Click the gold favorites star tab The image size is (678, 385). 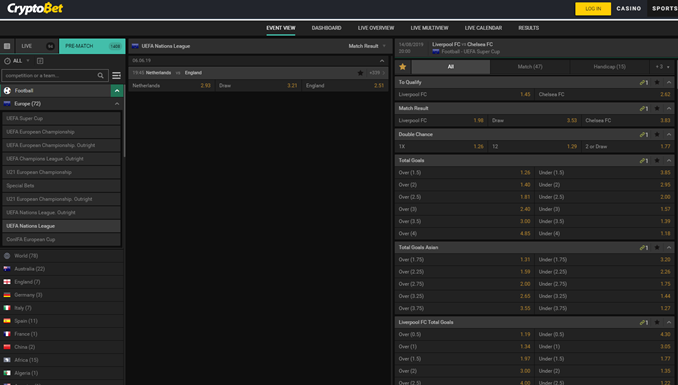coord(403,67)
